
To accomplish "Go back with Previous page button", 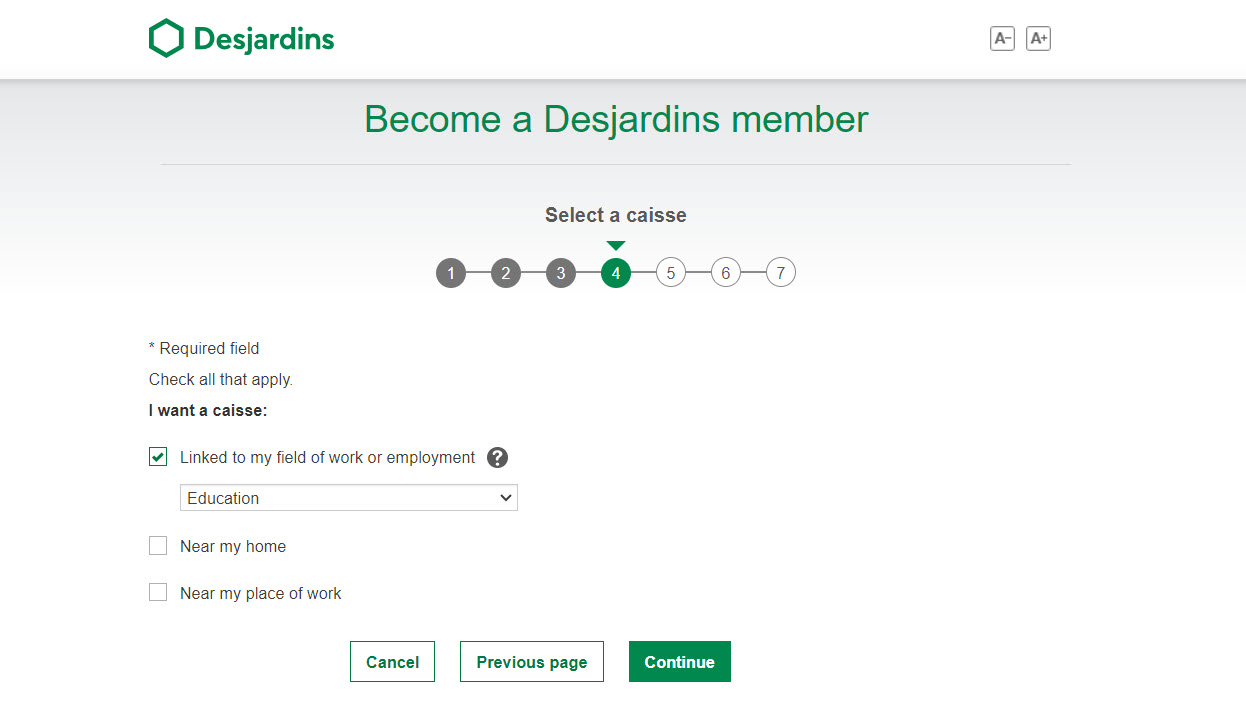I will coord(532,662).
